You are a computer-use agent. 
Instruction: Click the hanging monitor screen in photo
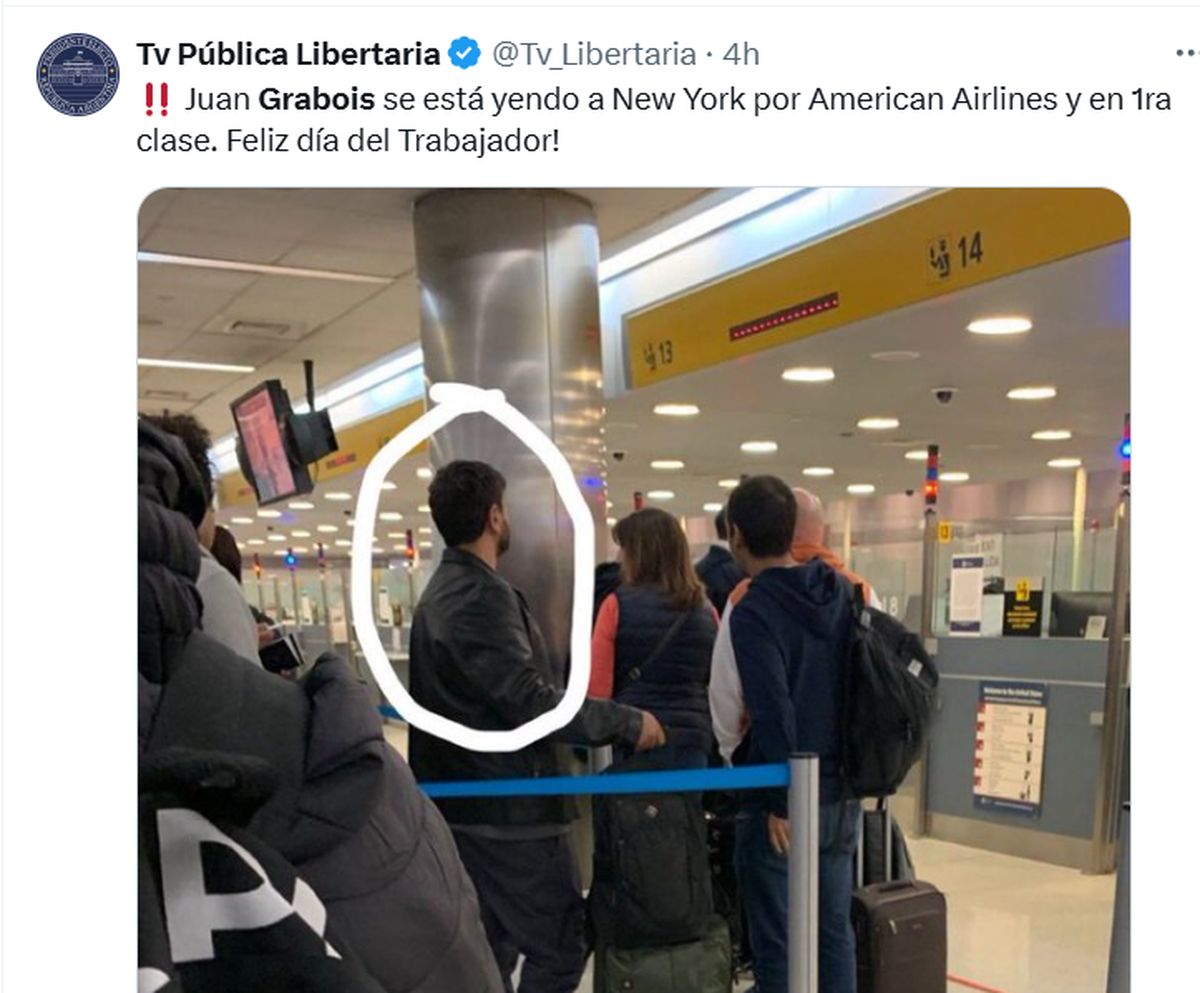(265, 442)
